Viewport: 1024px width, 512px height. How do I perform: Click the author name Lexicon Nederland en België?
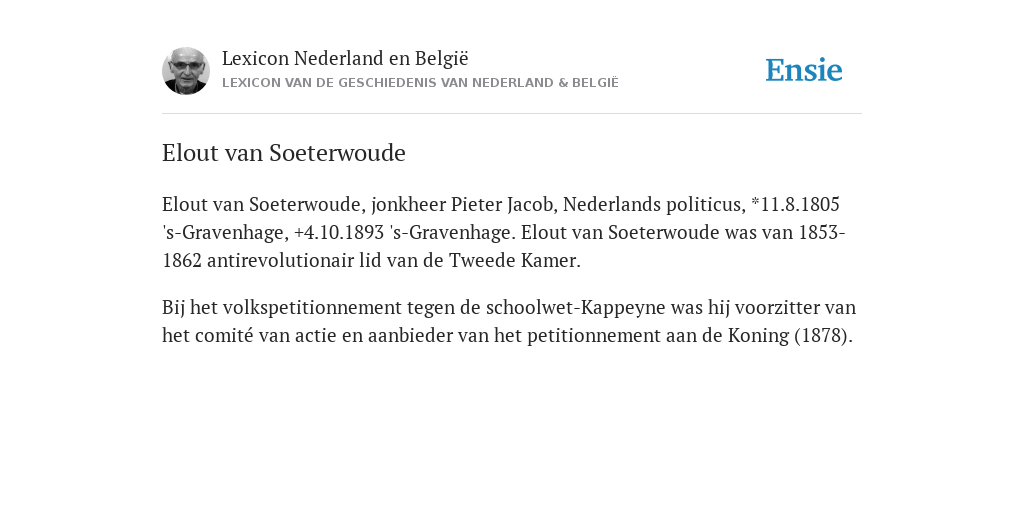click(345, 58)
